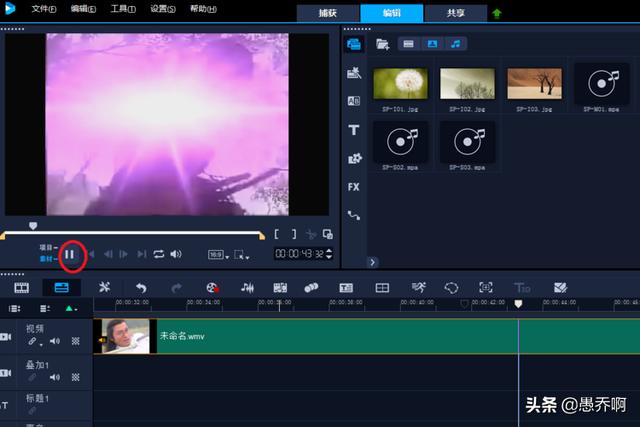Click the preview scrubber handle
This screenshot has width=640, height=427.
coord(33,226)
